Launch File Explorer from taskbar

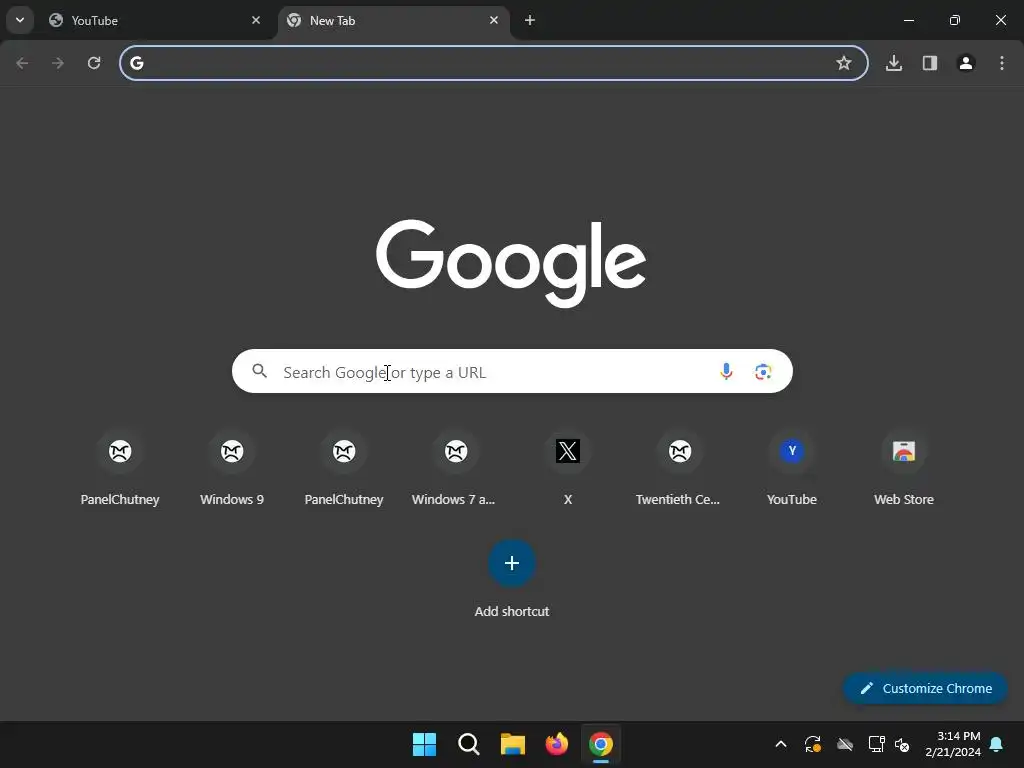(513, 744)
